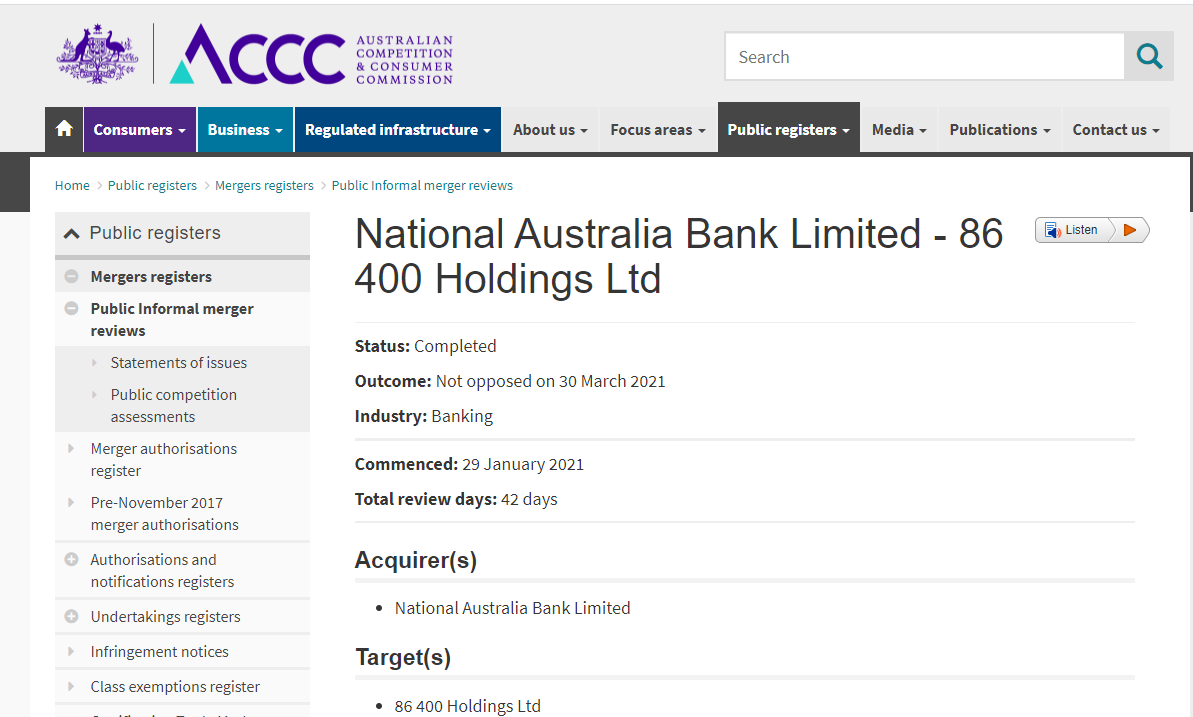Click the Listen speaker icon

pos(1053,230)
